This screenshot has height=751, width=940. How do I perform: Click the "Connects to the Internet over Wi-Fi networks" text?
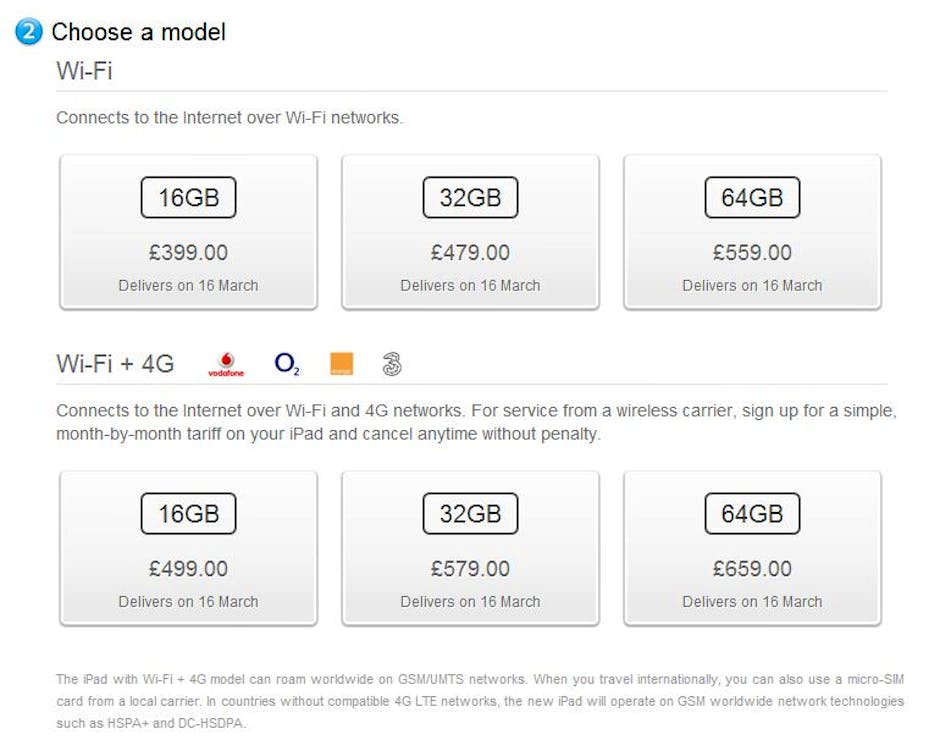[x=230, y=118]
